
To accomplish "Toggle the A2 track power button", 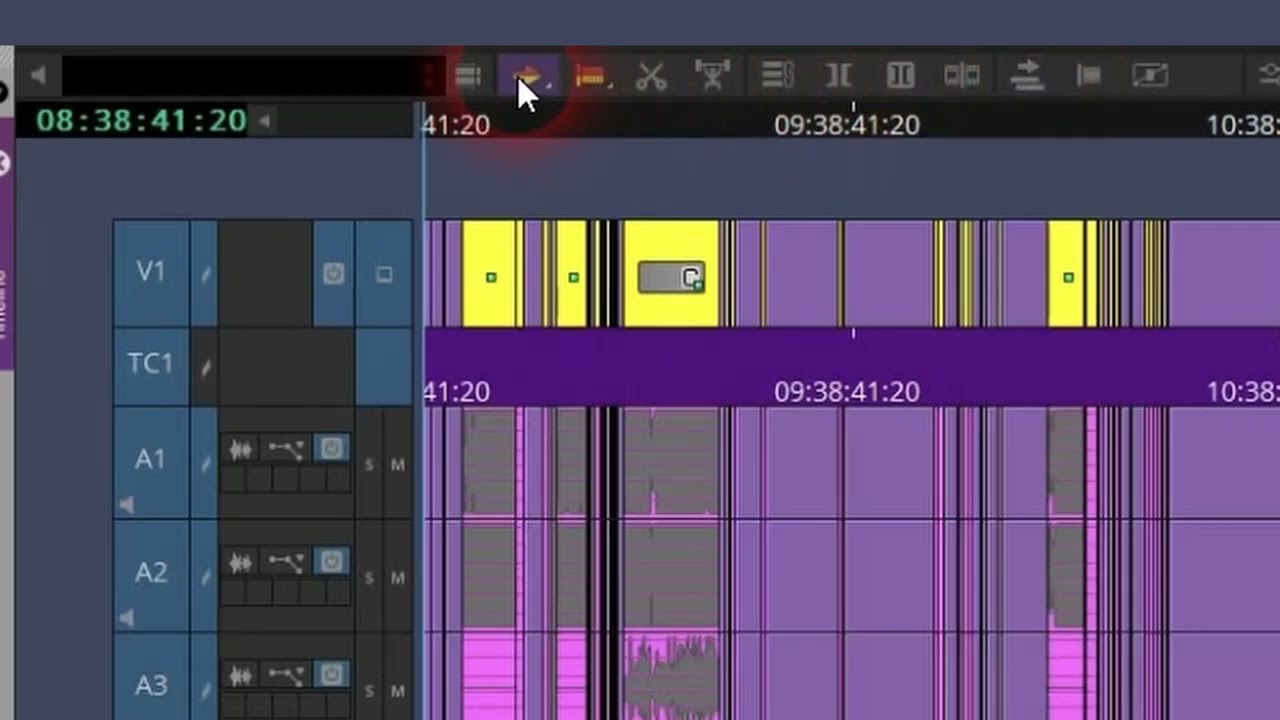I will pos(333,561).
